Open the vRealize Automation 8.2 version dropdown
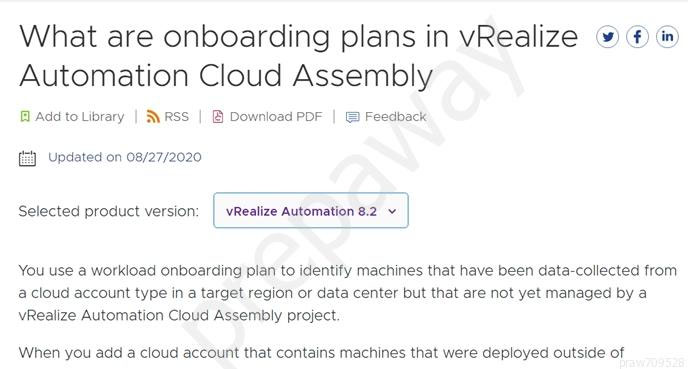Viewport: 688px width, 369px height. tap(311, 210)
